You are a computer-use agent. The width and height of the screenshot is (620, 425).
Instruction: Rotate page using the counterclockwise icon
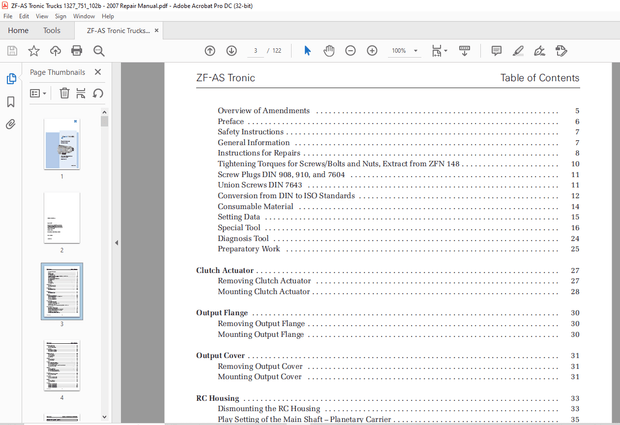coord(98,93)
